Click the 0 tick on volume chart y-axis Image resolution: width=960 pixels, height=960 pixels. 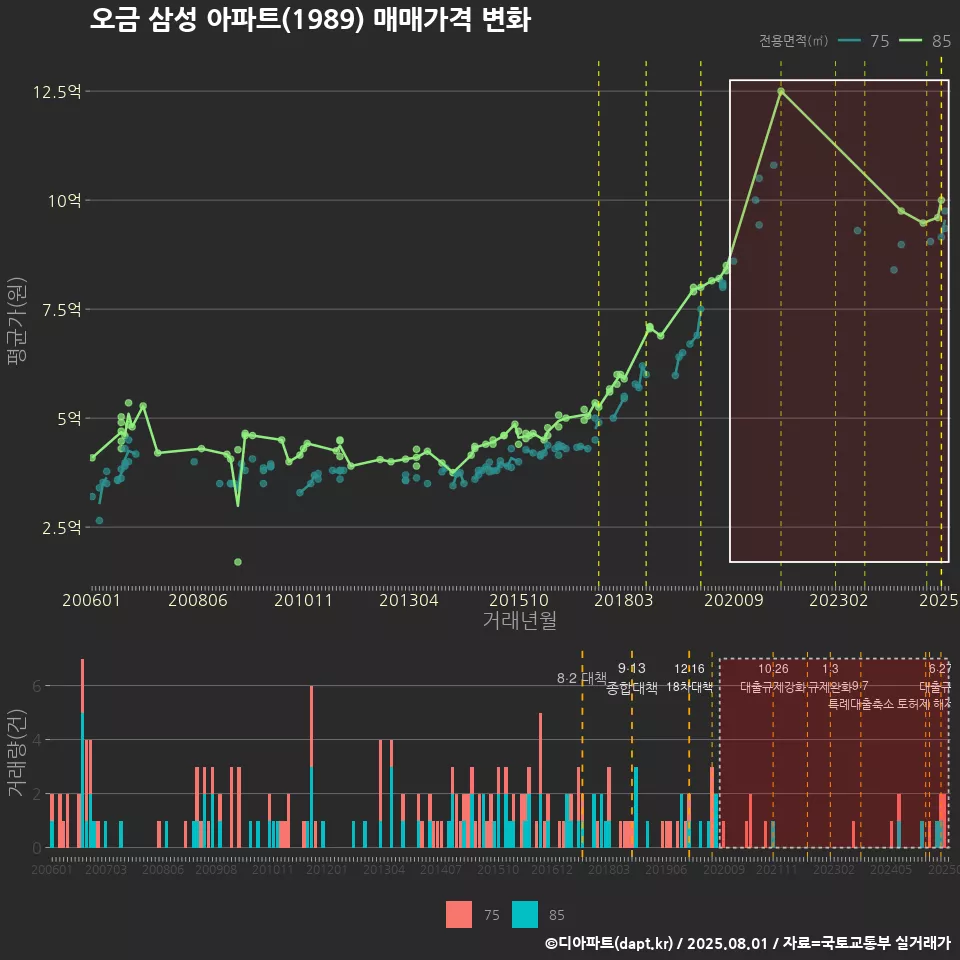point(37,848)
